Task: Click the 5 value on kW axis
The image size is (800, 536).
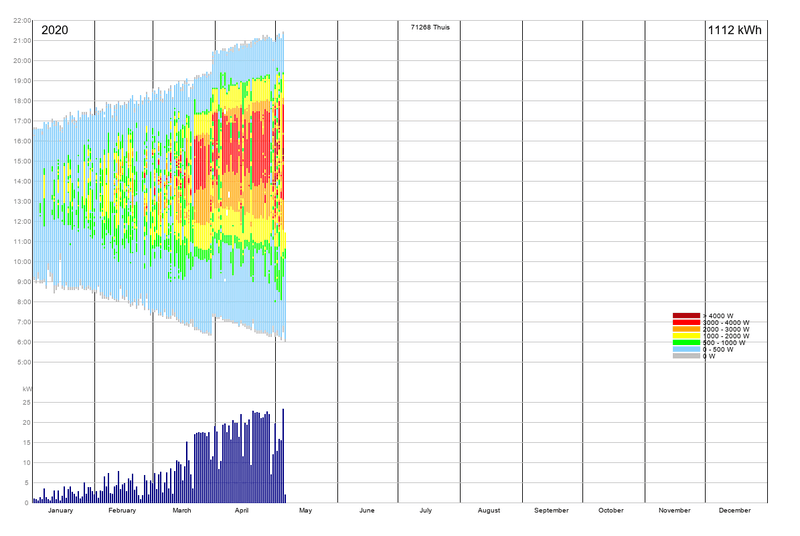Action: point(28,482)
